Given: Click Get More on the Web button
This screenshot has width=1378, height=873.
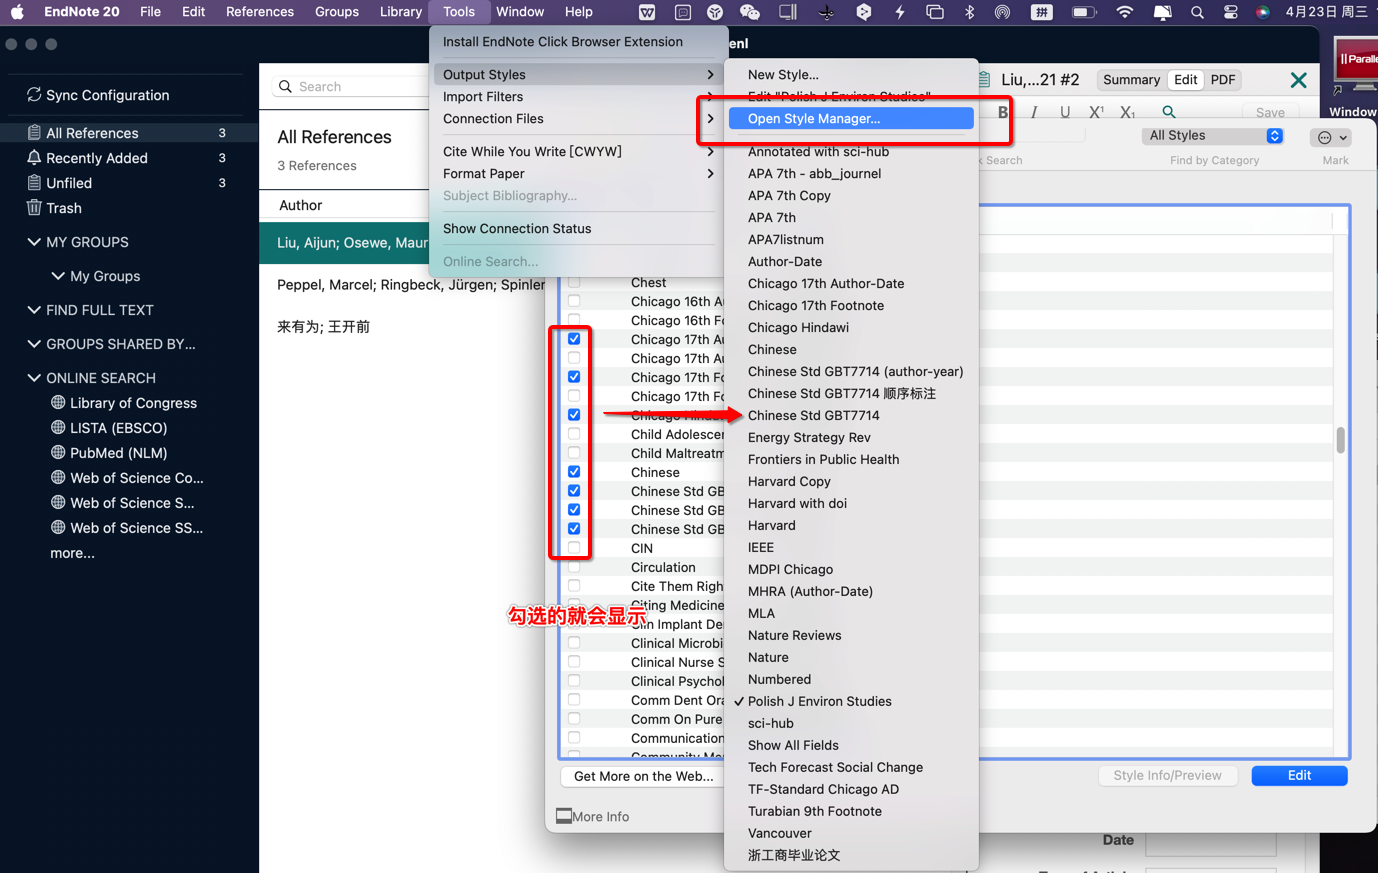Looking at the screenshot, I should point(644,776).
